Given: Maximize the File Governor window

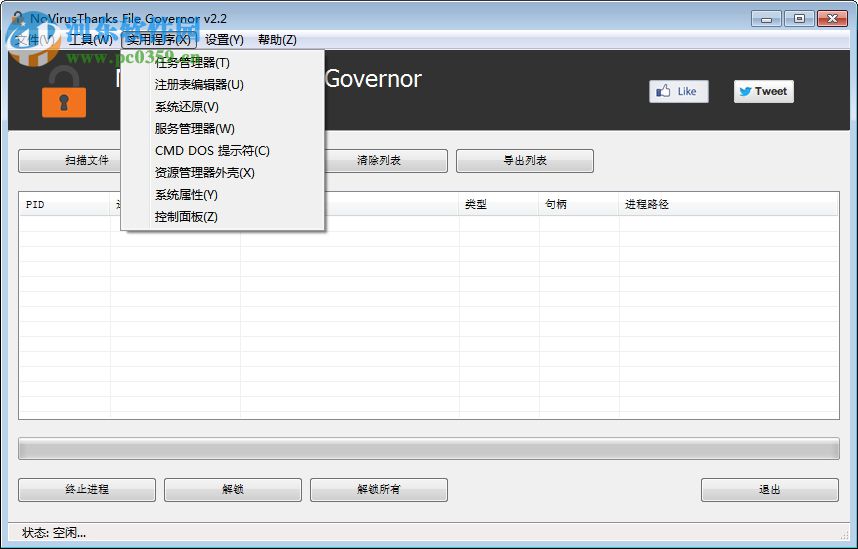Looking at the screenshot, I should coord(799,19).
